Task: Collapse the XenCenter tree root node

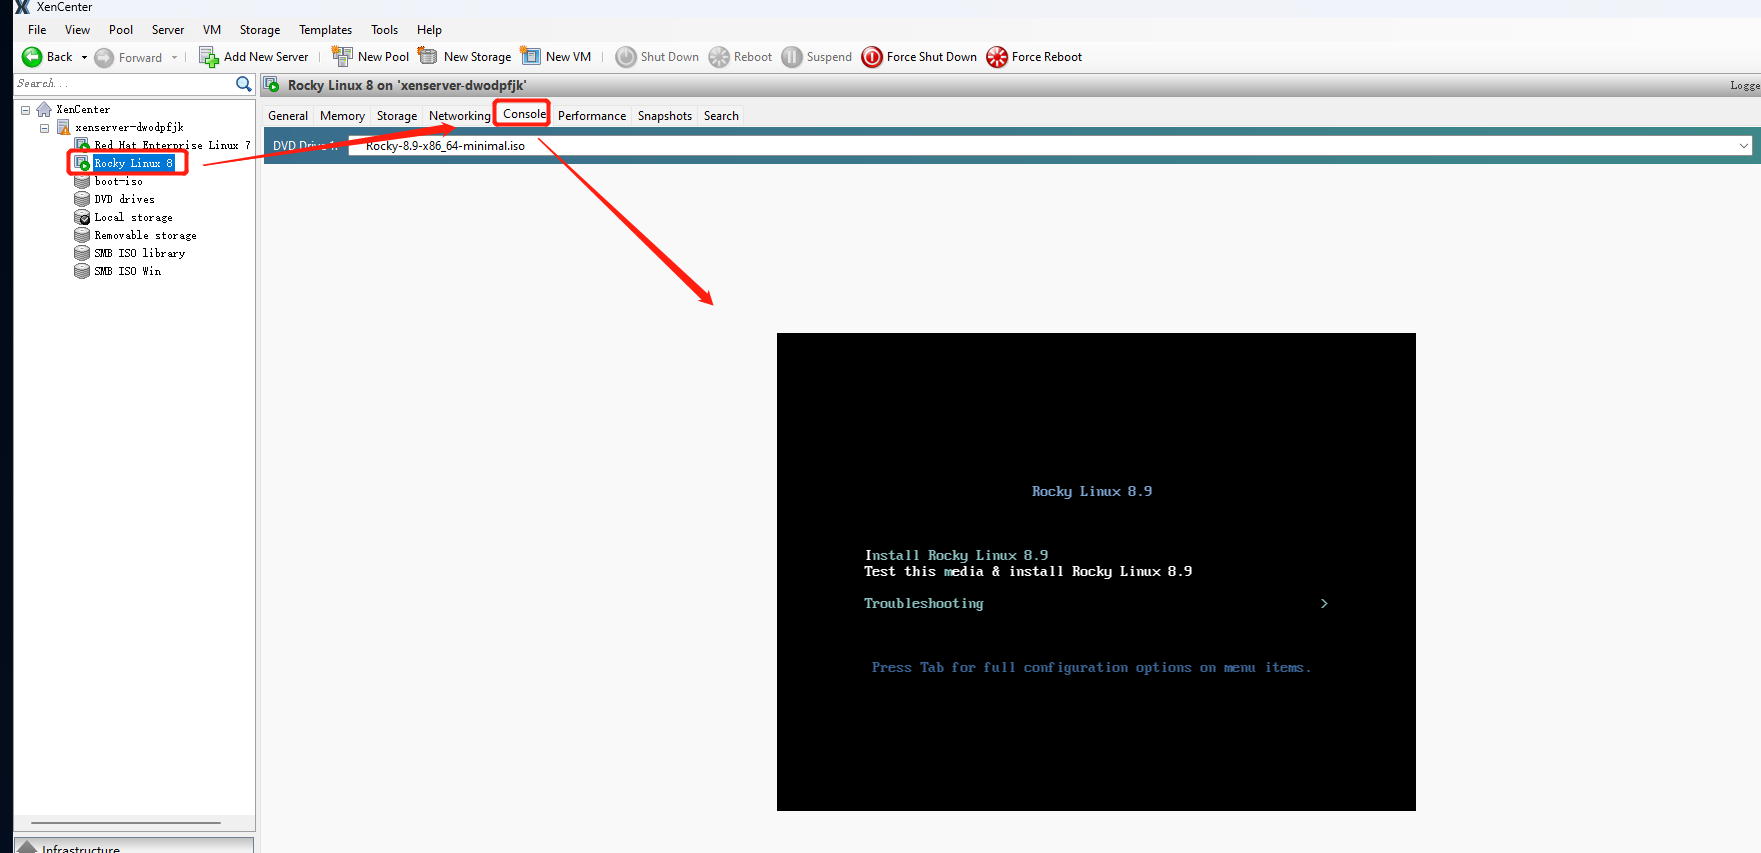Action: click(x=26, y=110)
